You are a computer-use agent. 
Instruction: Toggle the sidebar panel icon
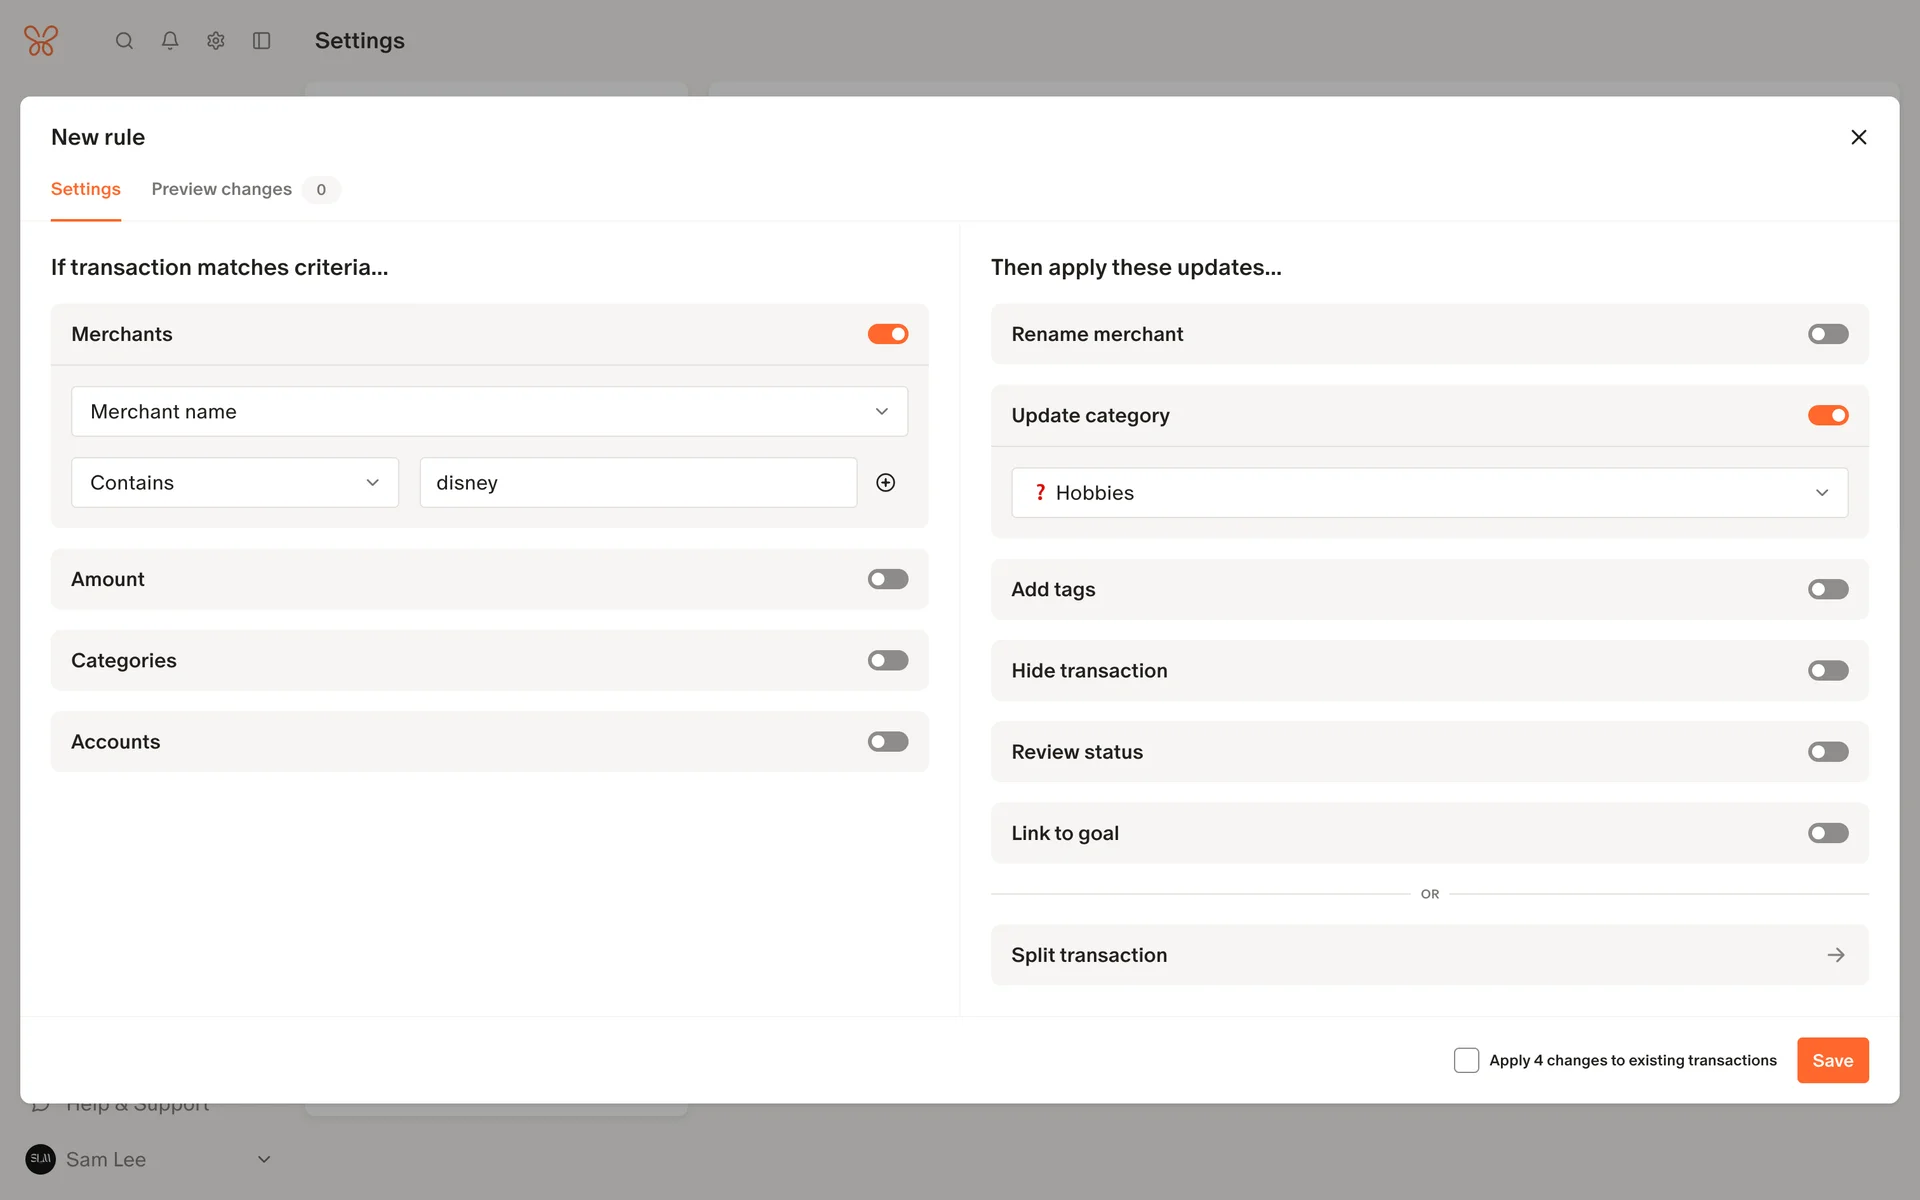pos(262,41)
